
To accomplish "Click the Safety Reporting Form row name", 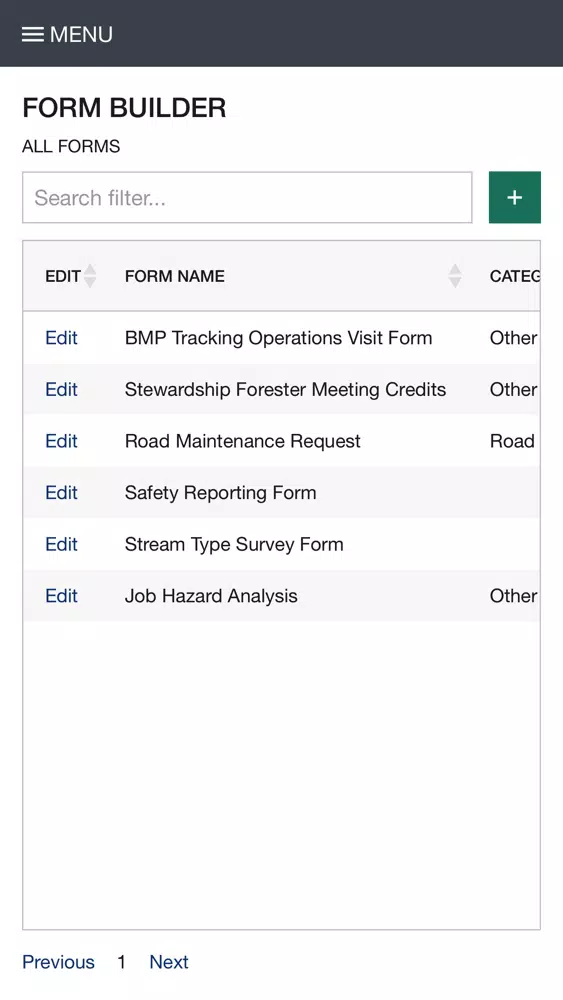I will click(x=221, y=493).
